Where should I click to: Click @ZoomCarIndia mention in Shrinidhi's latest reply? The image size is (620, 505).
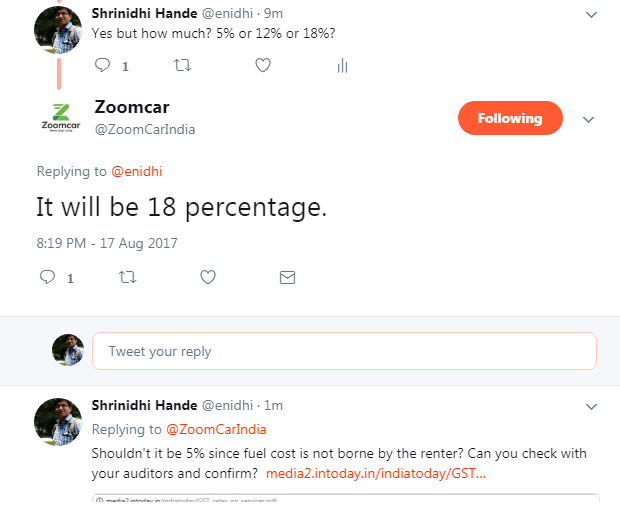tap(216, 429)
